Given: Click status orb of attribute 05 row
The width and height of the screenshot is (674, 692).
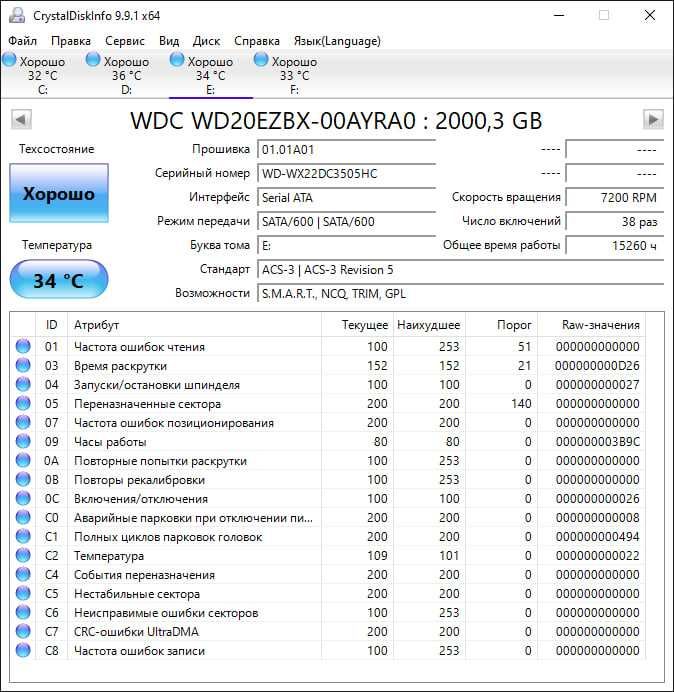Looking at the screenshot, I should (x=23, y=403).
